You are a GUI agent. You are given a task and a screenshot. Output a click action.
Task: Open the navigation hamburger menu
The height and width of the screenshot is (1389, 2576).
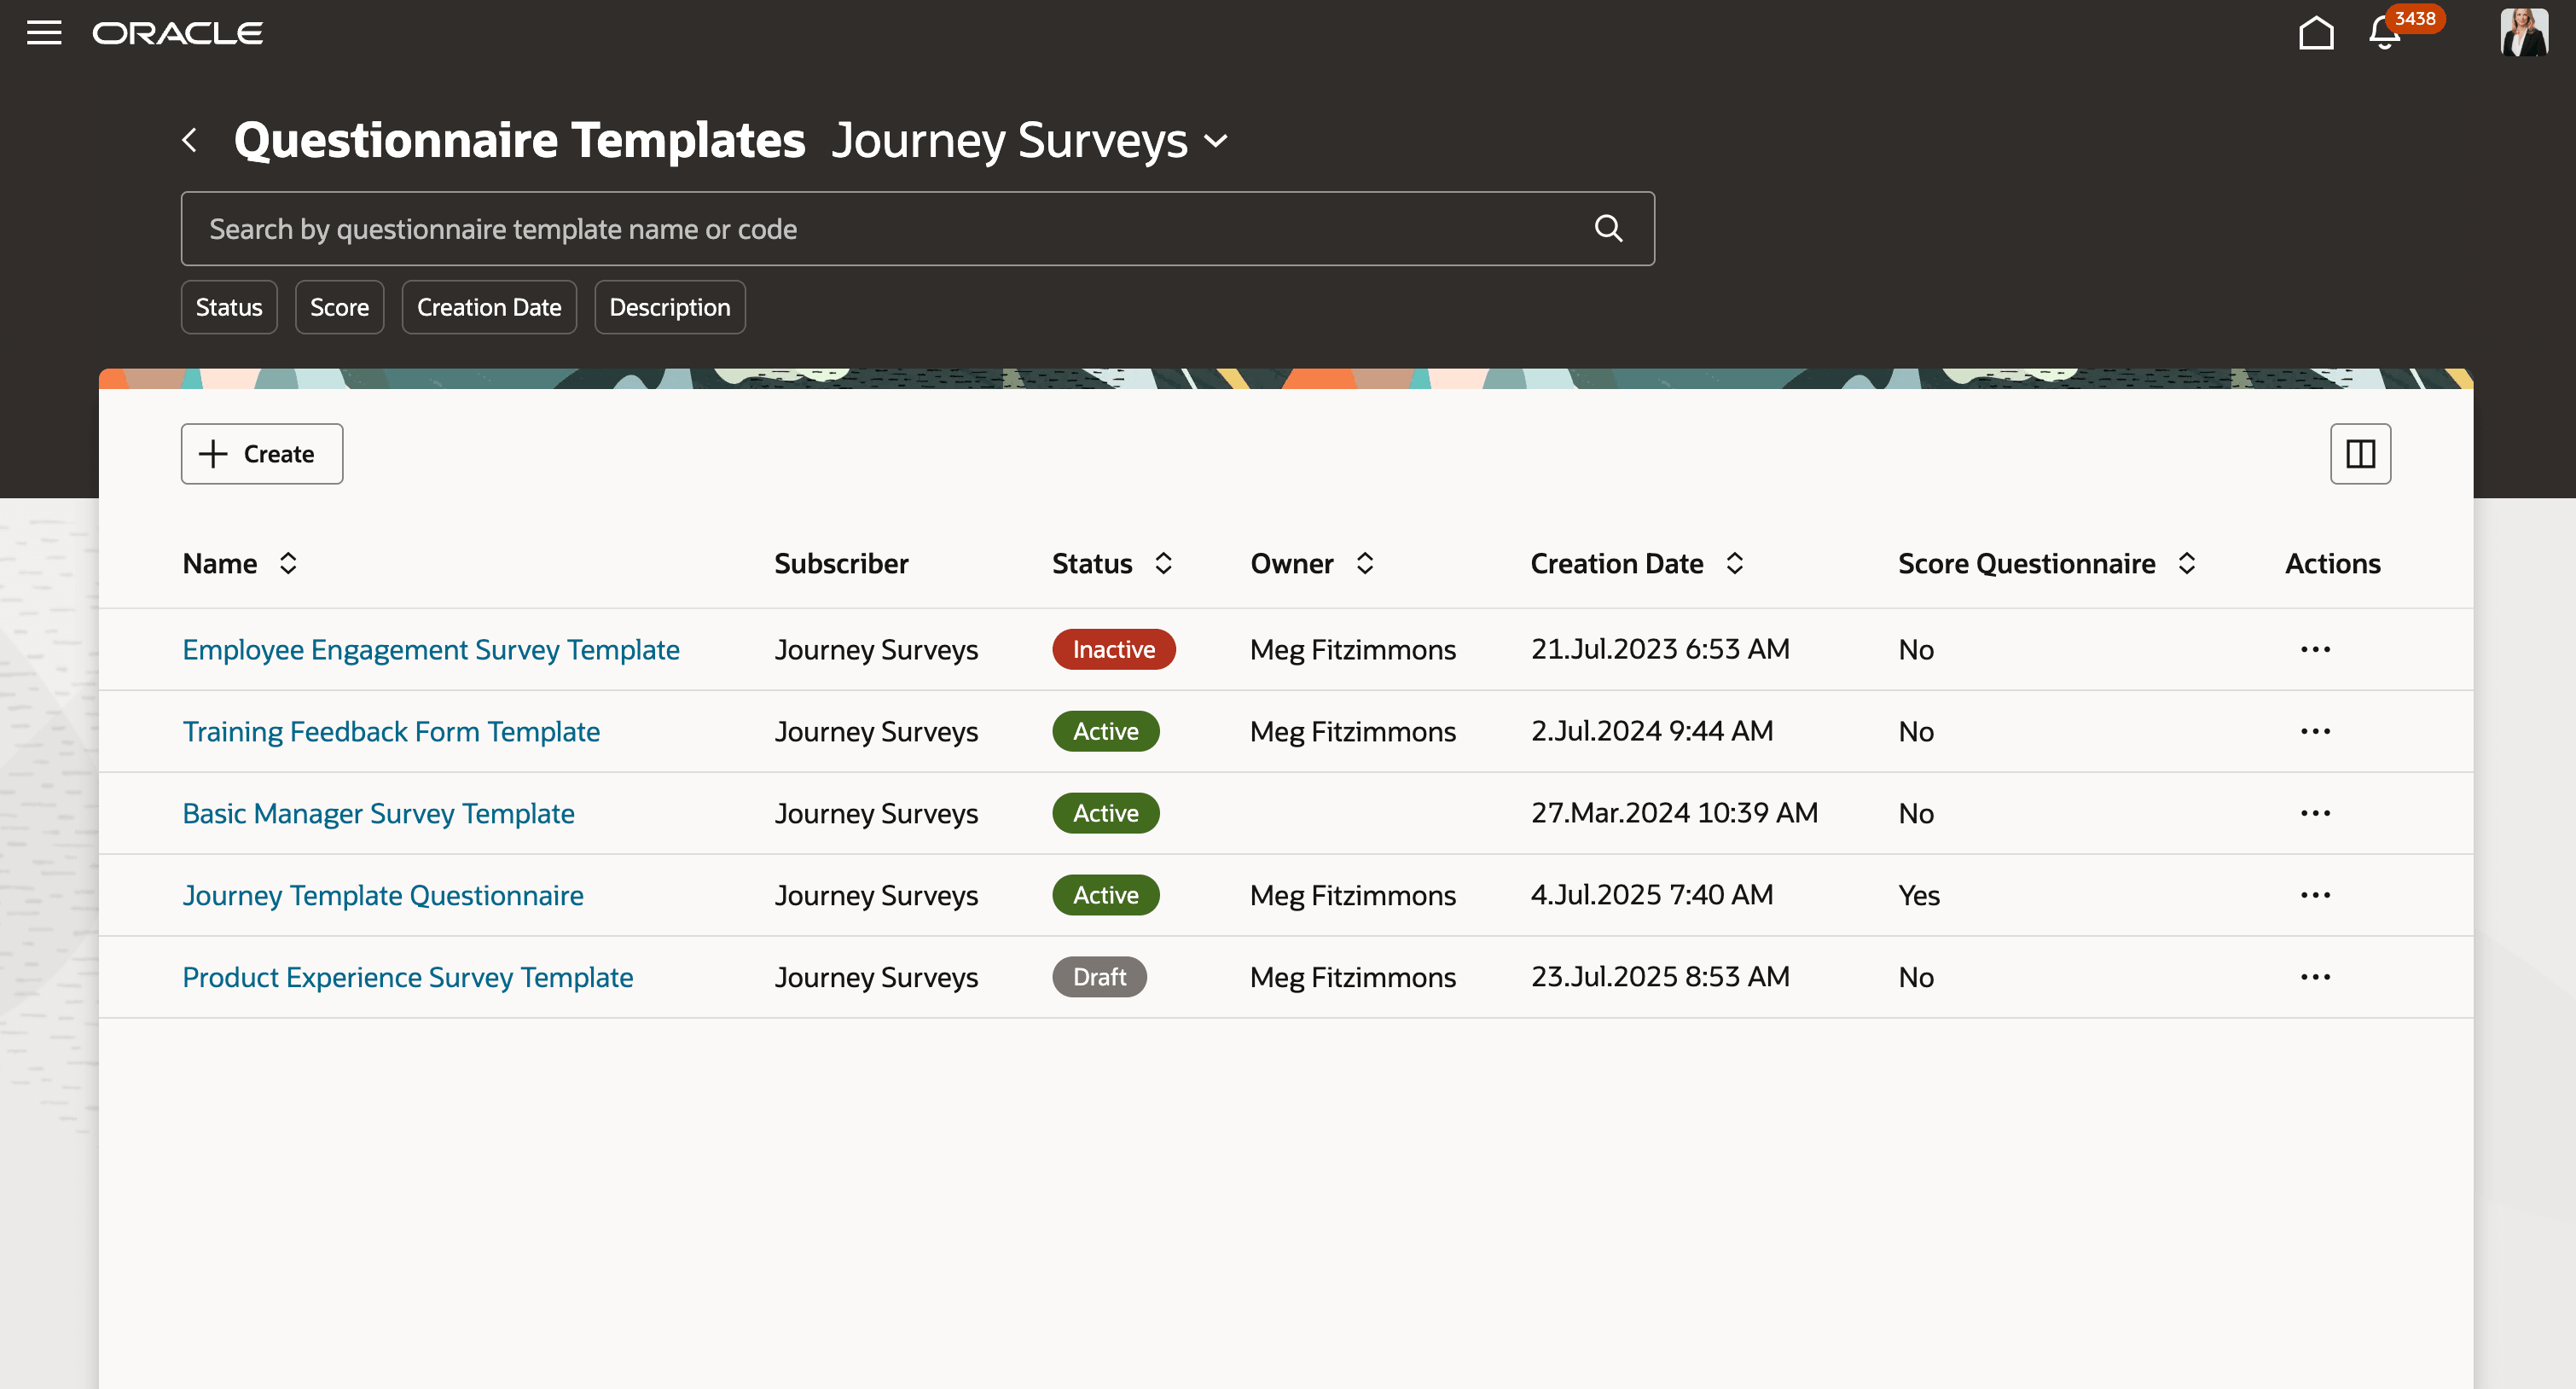(x=44, y=32)
